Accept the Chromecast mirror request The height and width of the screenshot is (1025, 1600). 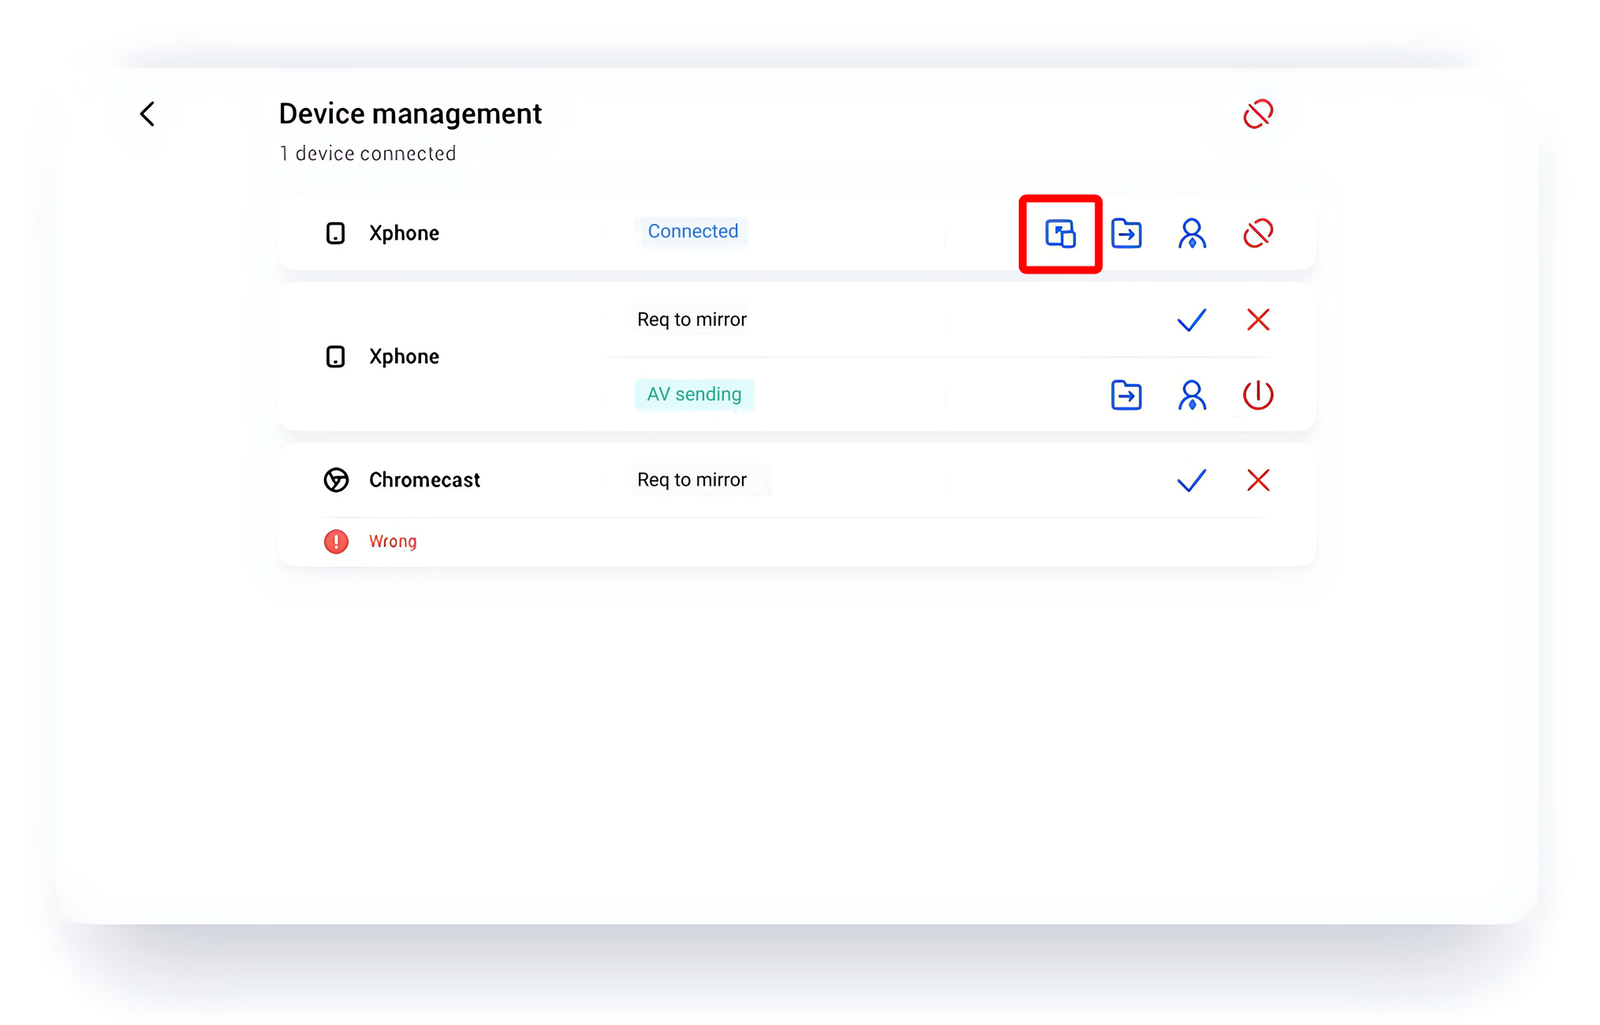[1191, 481]
